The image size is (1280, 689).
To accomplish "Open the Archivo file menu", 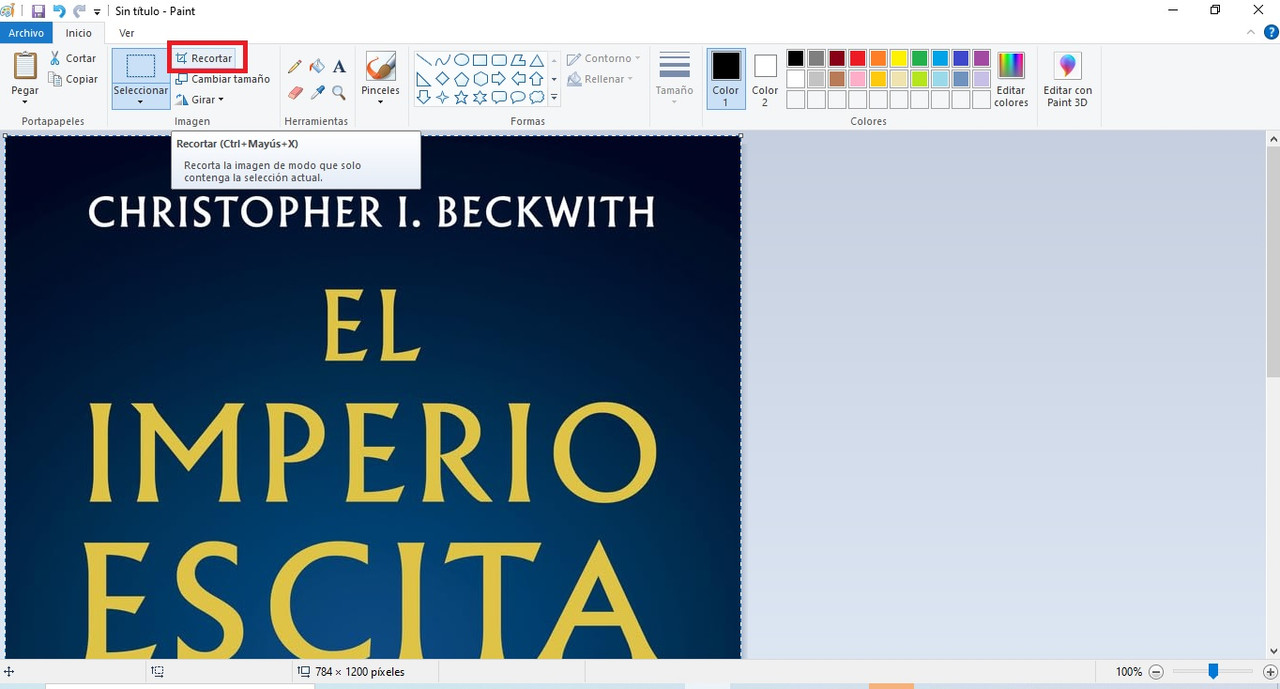I will 26,33.
